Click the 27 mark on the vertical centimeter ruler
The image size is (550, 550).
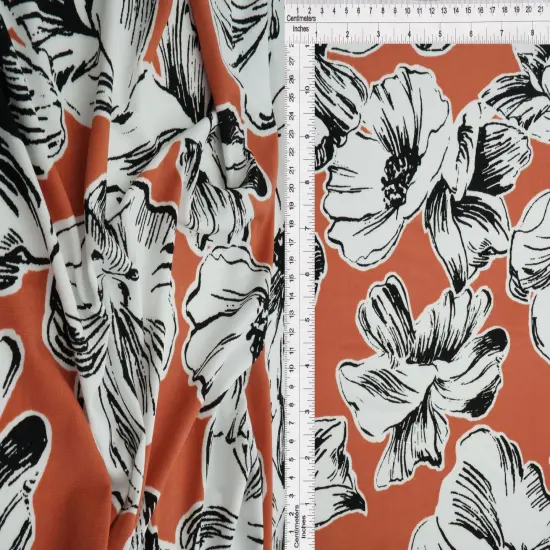291,62
